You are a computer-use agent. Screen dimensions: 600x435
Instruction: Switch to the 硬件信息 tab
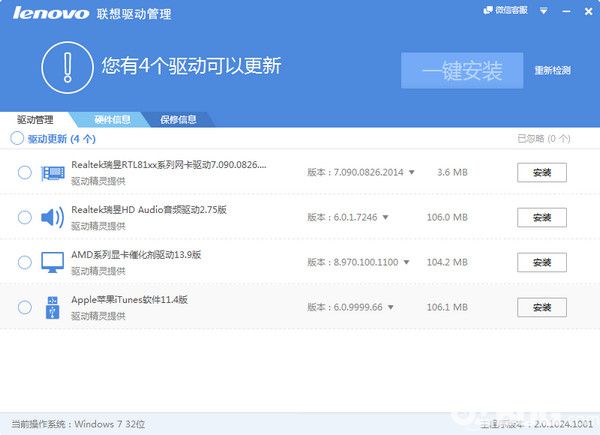112,120
